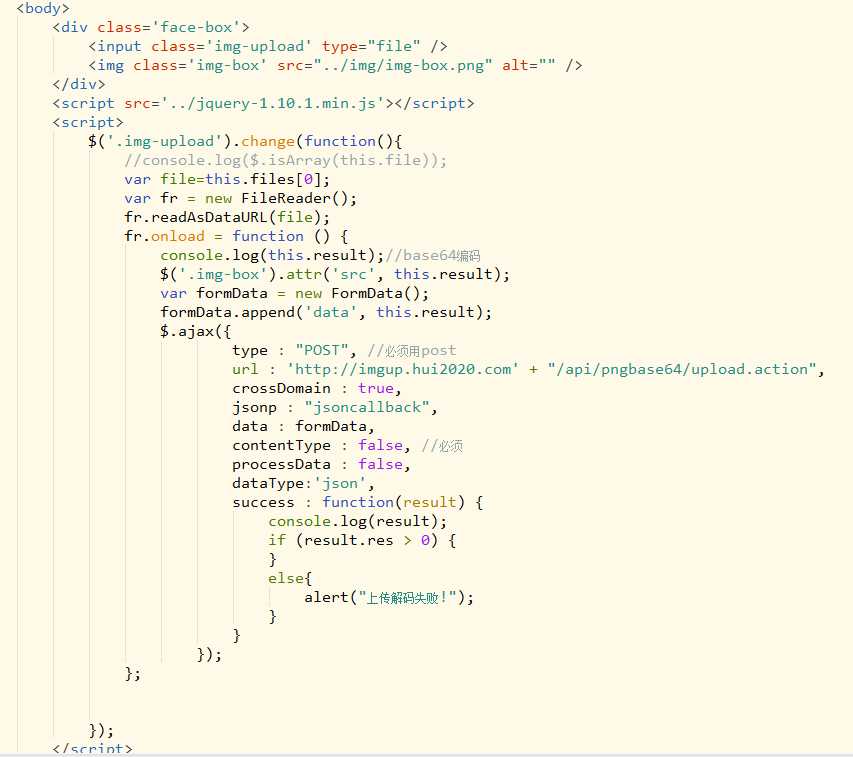Click the img-box.png src attribute
Viewport: 853px width, 757px height.
pos(384,65)
